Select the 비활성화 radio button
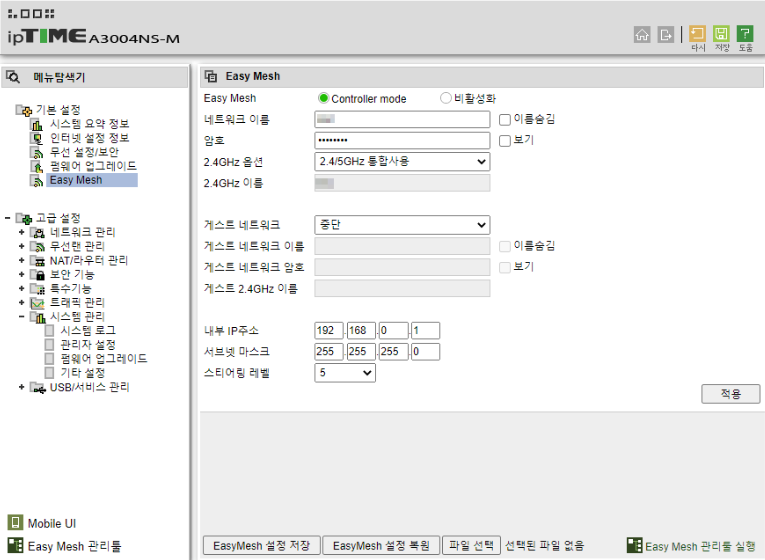The width and height of the screenshot is (765, 560). 446,99
